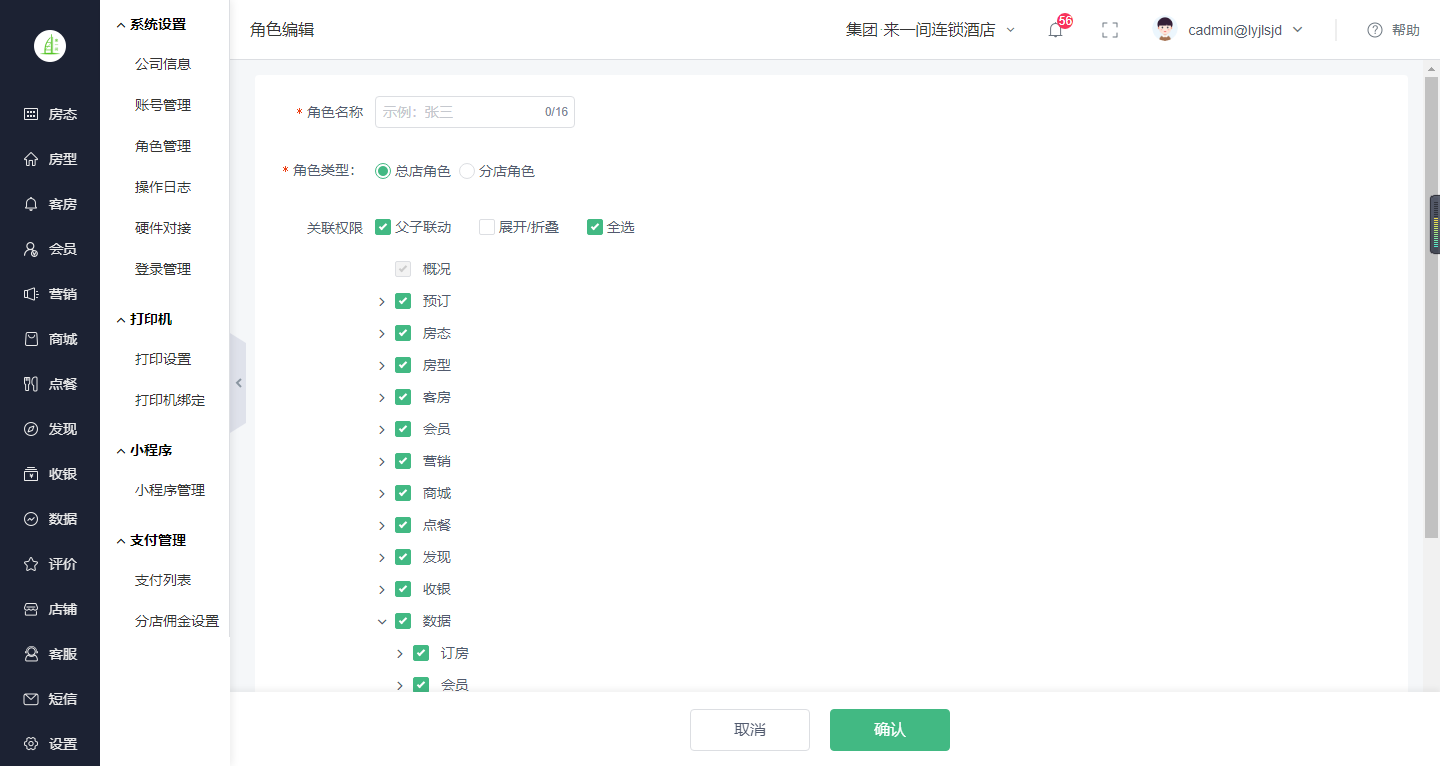Open the cadmin@lyjlsjd account dropdown

(1245, 30)
